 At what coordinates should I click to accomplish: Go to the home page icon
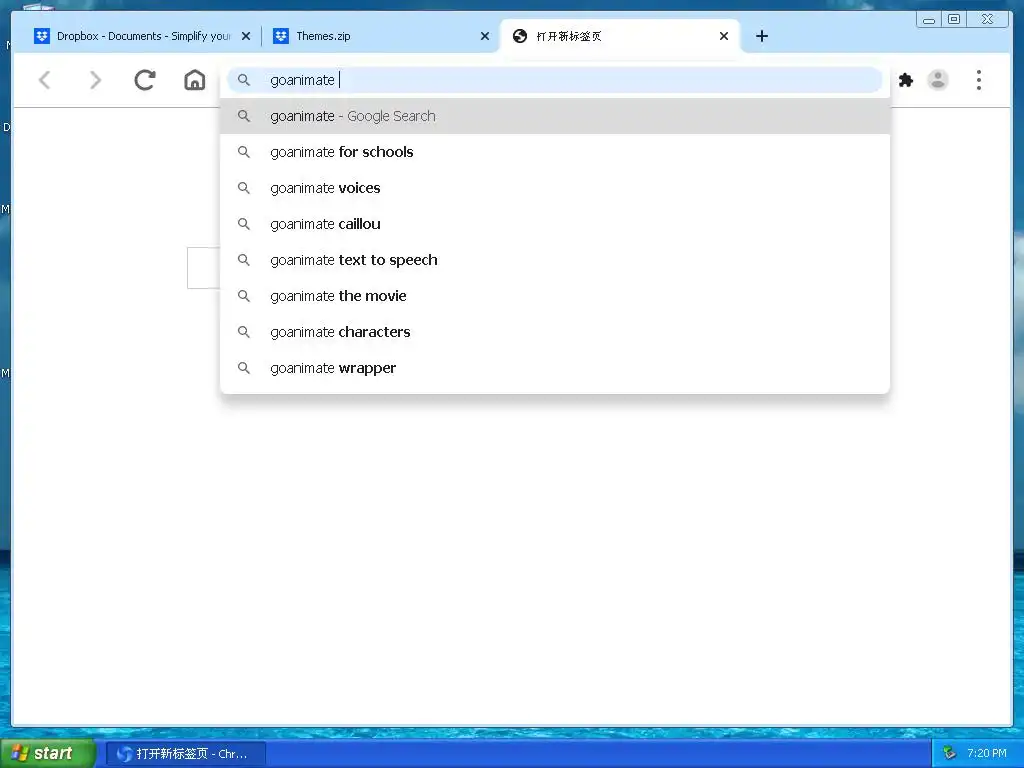(195, 80)
